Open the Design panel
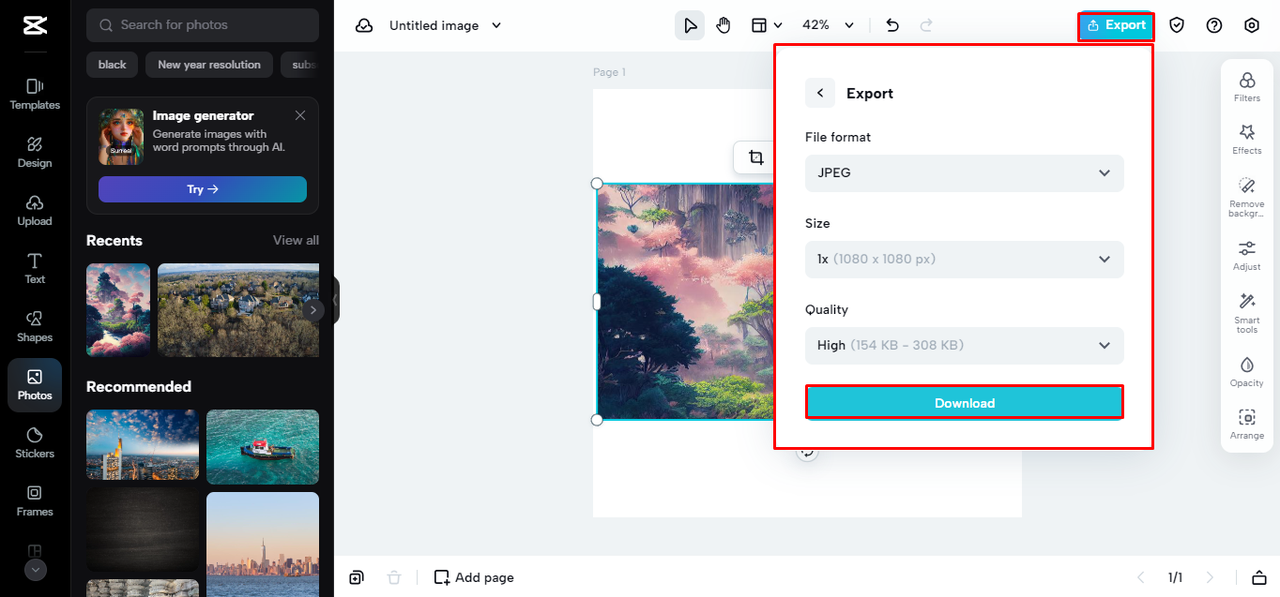The width and height of the screenshot is (1280, 597). (x=35, y=152)
